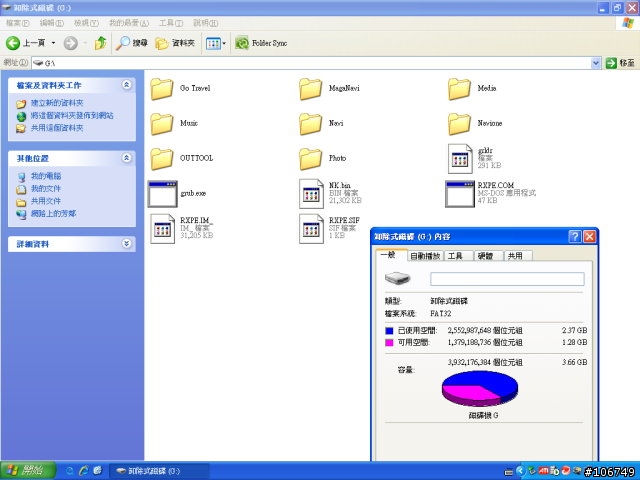The width and height of the screenshot is (640, 480).
Task: Click the blue used space color box
Action: [389, 331]
